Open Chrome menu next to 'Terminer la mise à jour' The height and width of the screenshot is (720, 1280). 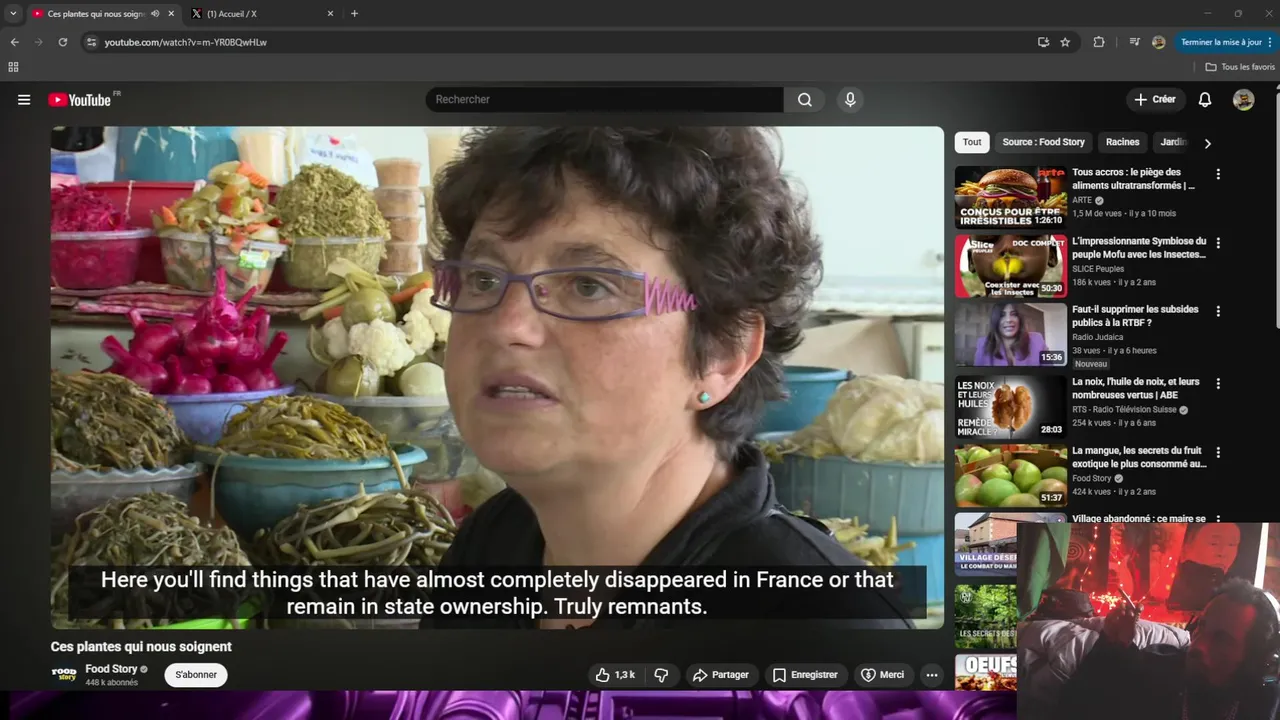tap(1270, 42)
